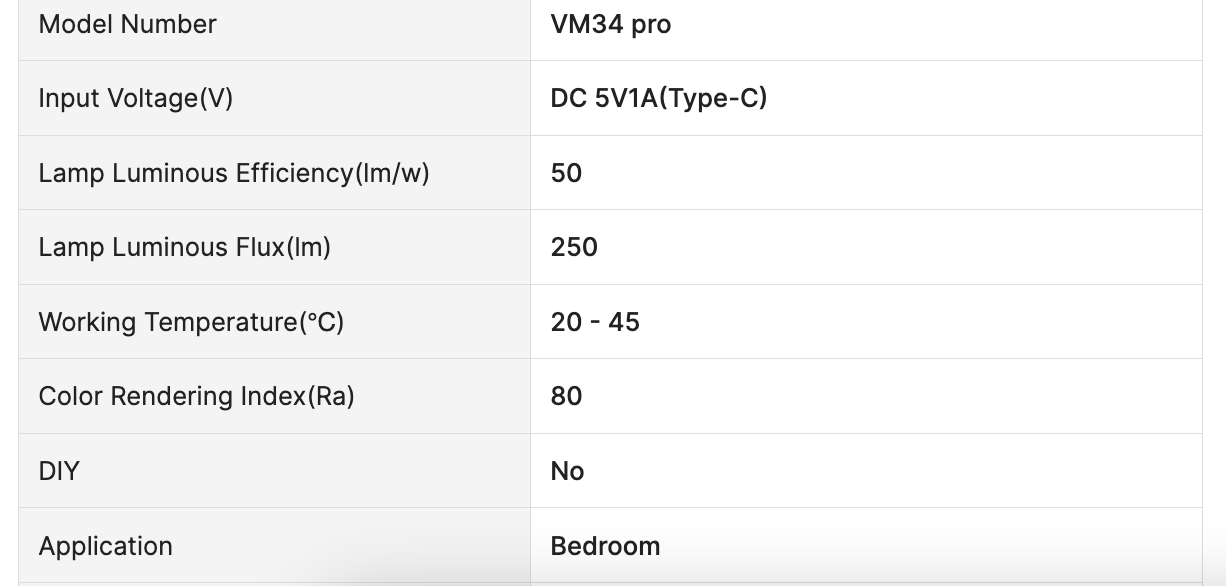Select the luminous flux value 250
Viewport: 1226px width, 586px height.
click(x=574, y=247)
